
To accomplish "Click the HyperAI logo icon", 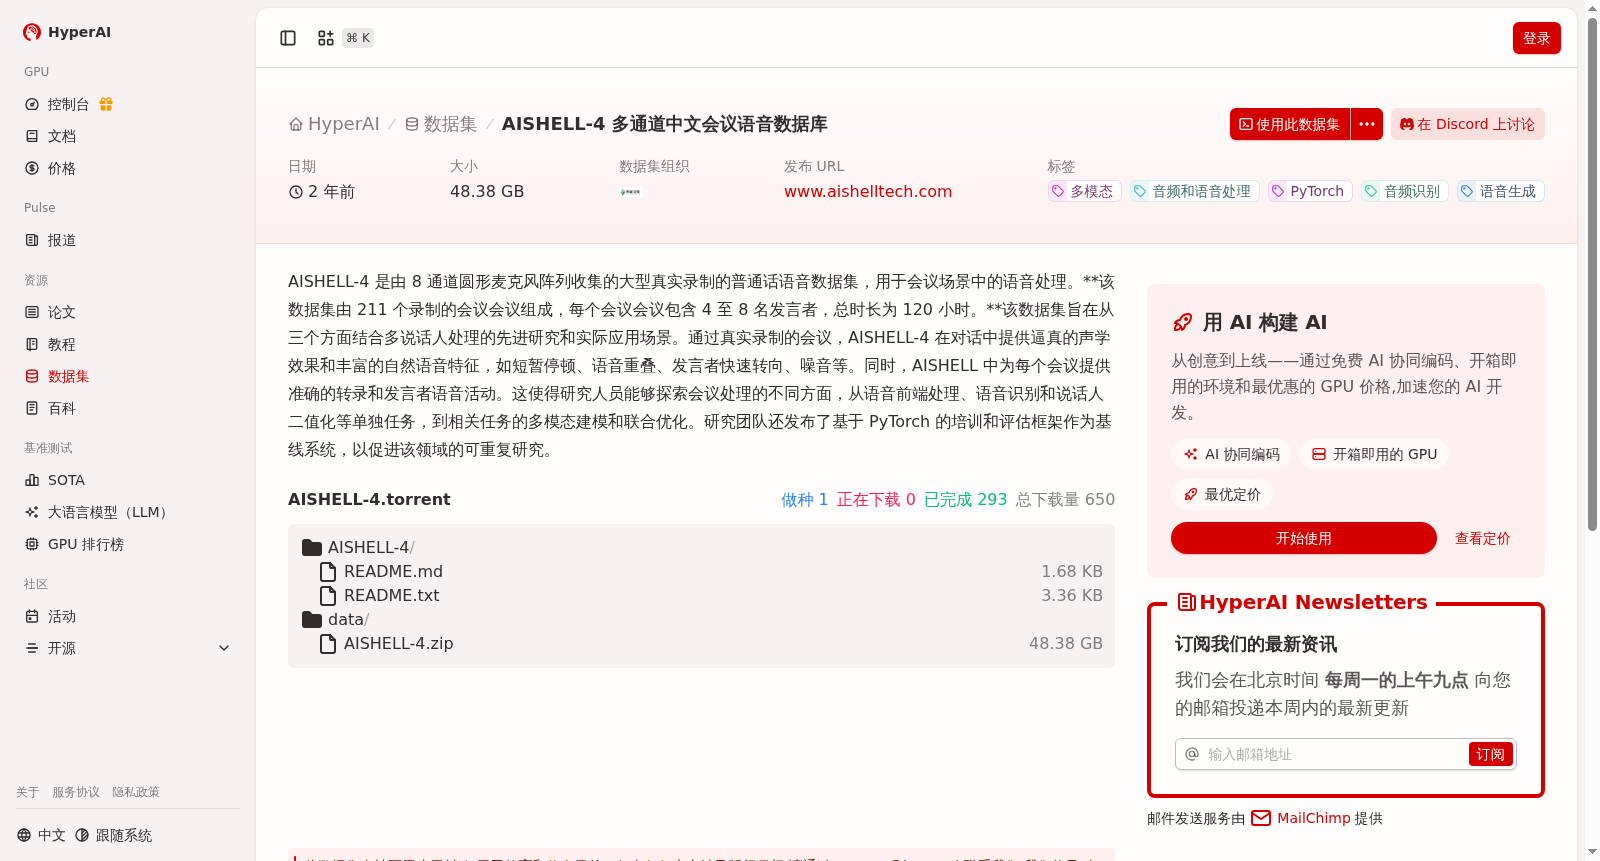I will (x=32, y=32).
